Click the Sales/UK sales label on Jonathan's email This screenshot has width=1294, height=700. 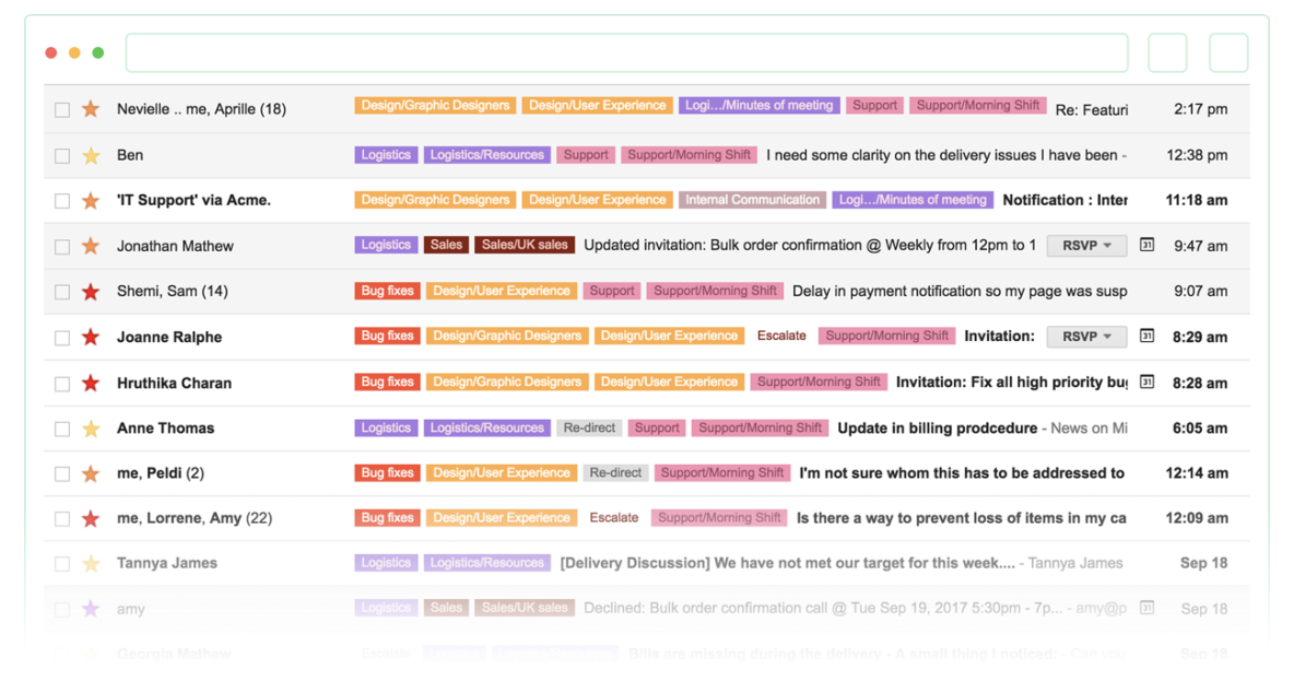[x=524, y=245]
